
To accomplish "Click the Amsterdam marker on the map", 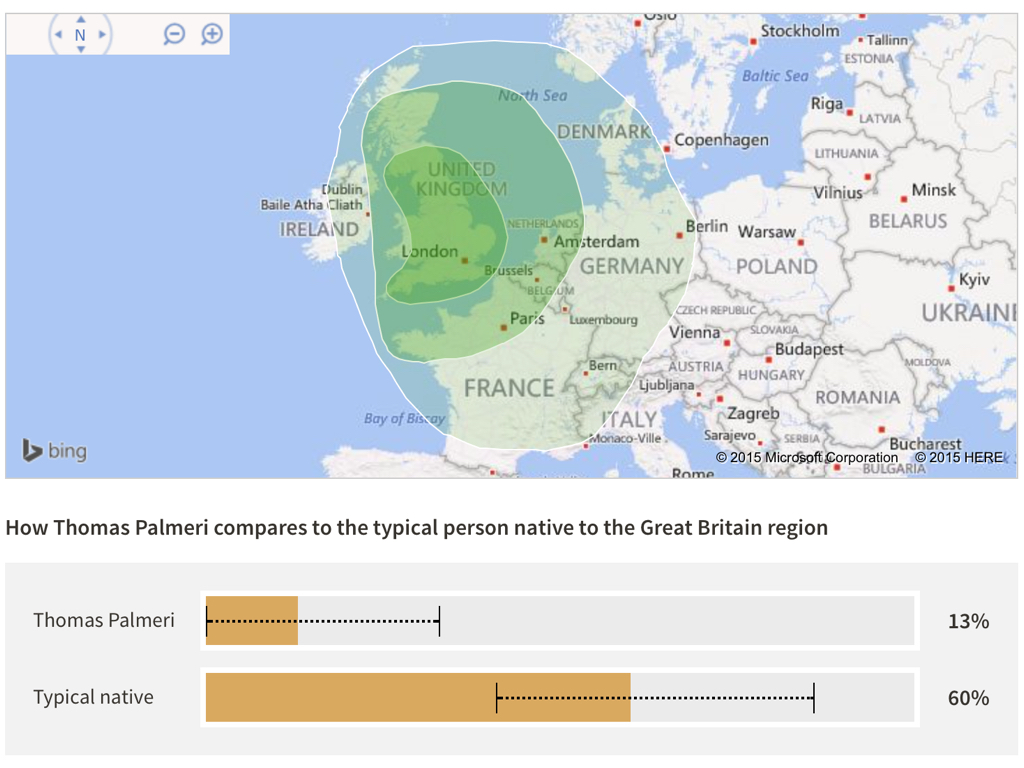I will [544, 240].
